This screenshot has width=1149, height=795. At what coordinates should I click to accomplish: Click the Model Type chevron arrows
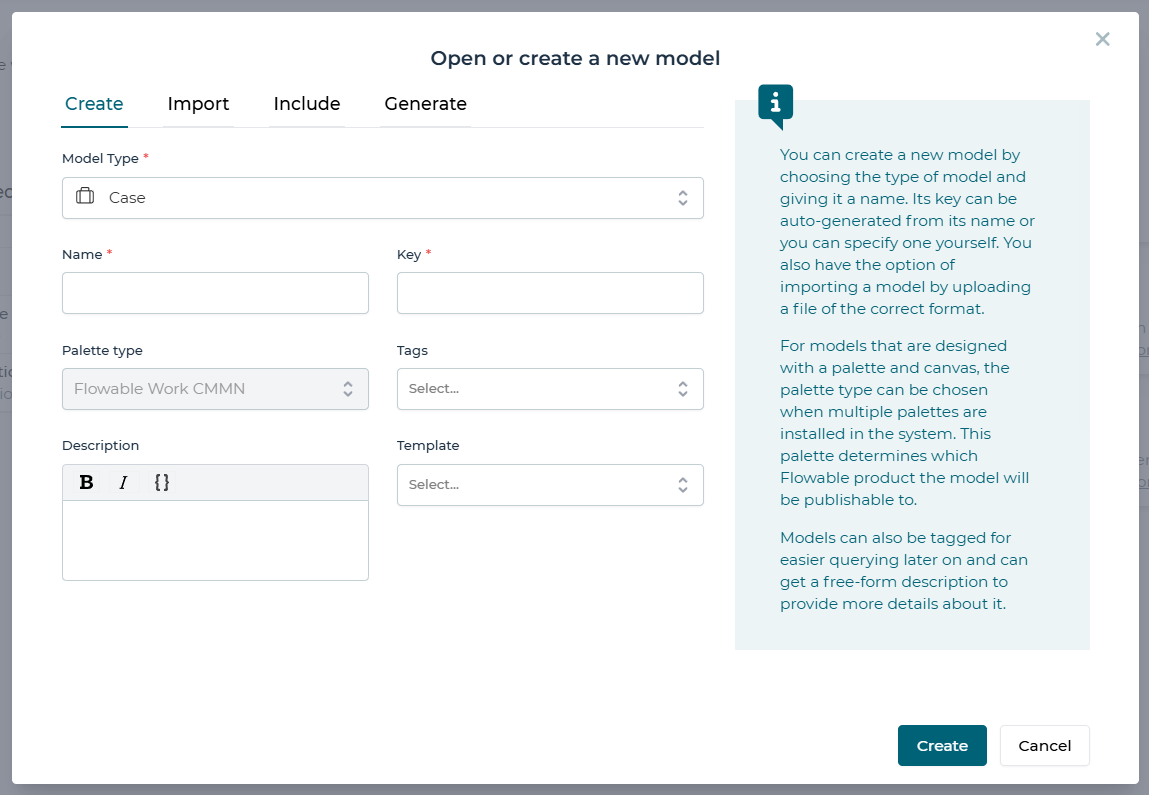(x=682, y=198)
